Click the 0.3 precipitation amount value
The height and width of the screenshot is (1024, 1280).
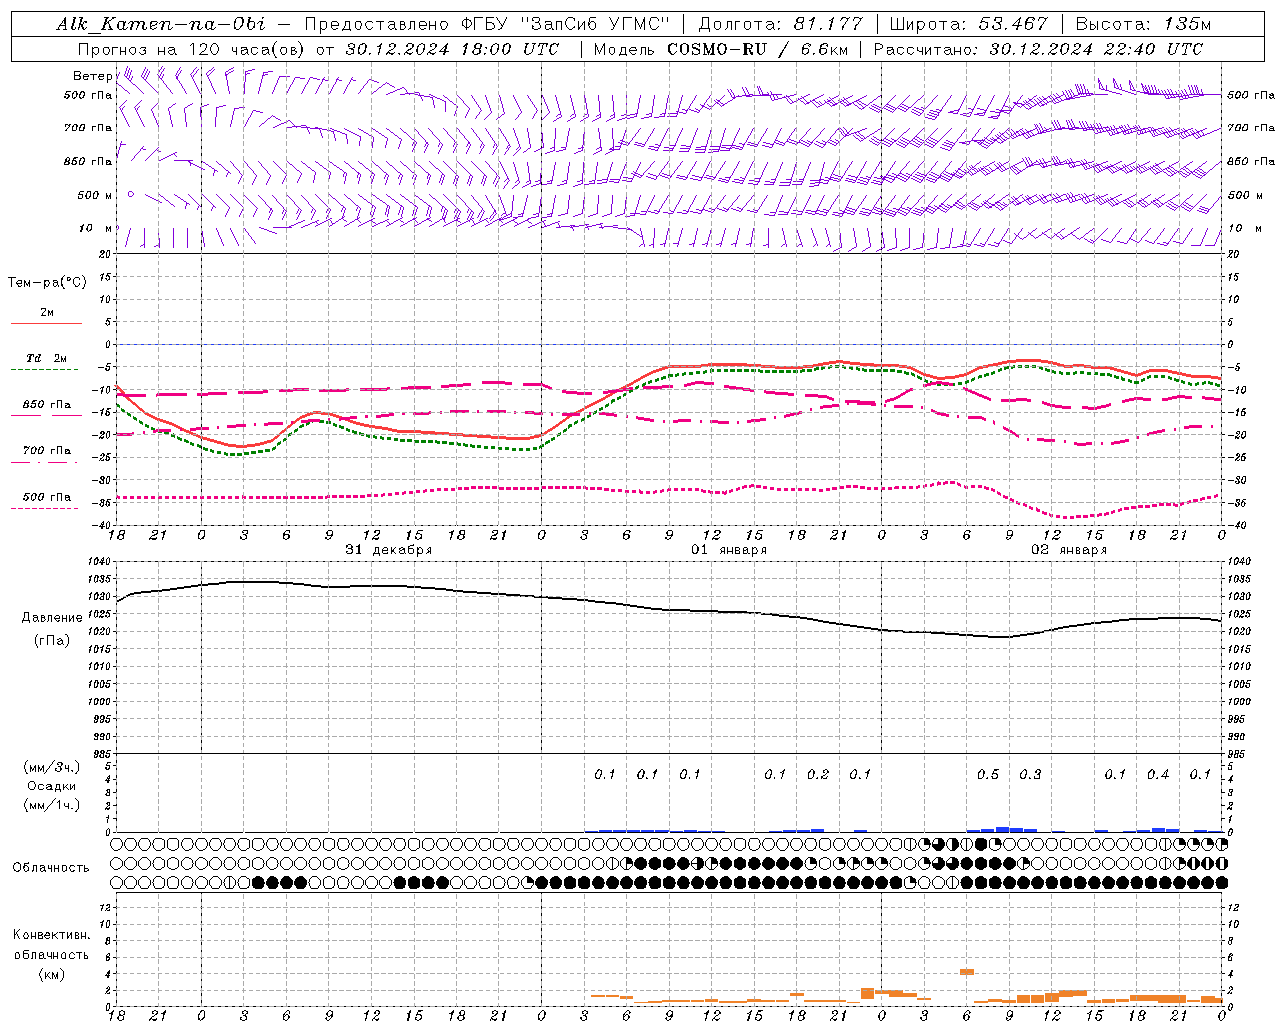point(1030,775)
